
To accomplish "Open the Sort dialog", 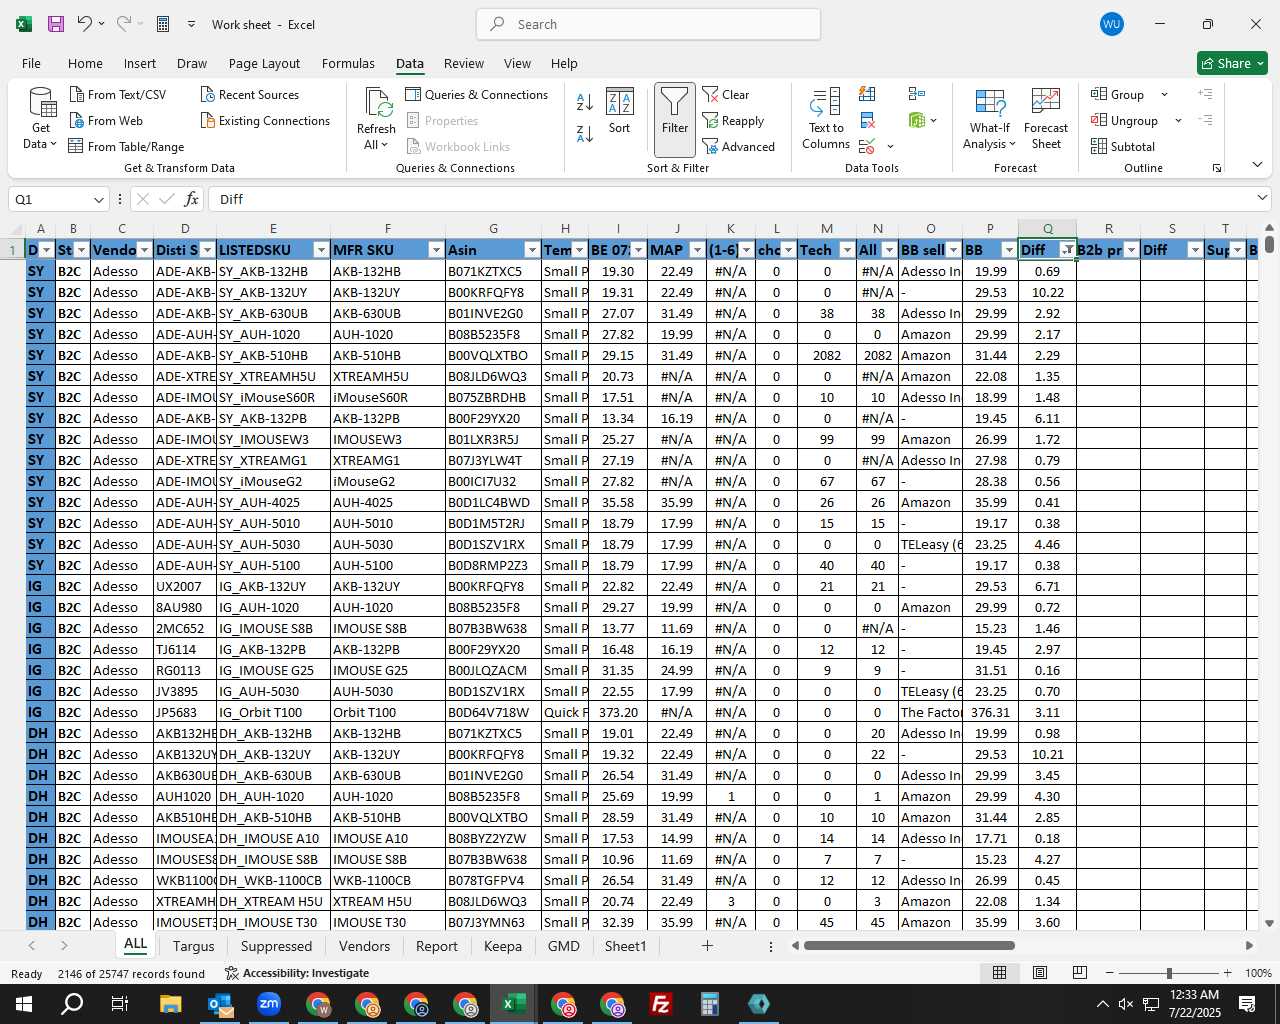I will (x=620, y=111).
